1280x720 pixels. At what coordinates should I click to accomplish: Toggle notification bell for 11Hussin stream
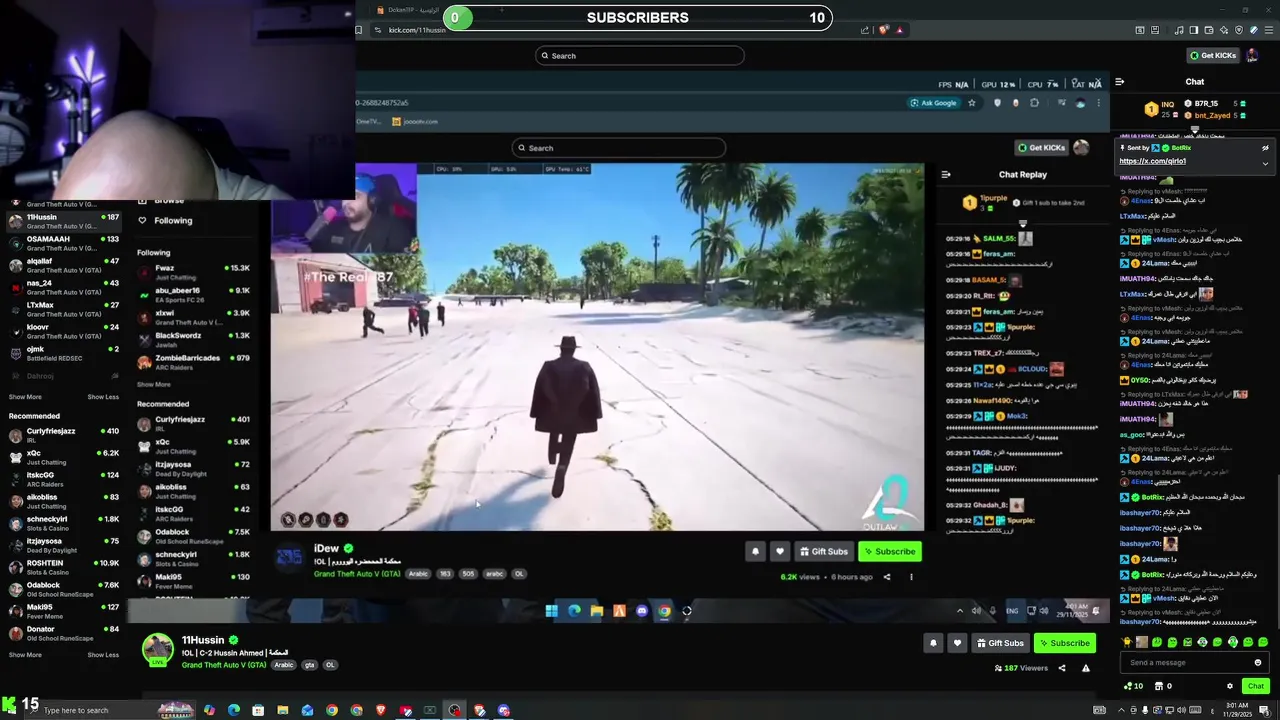[933, 643]
